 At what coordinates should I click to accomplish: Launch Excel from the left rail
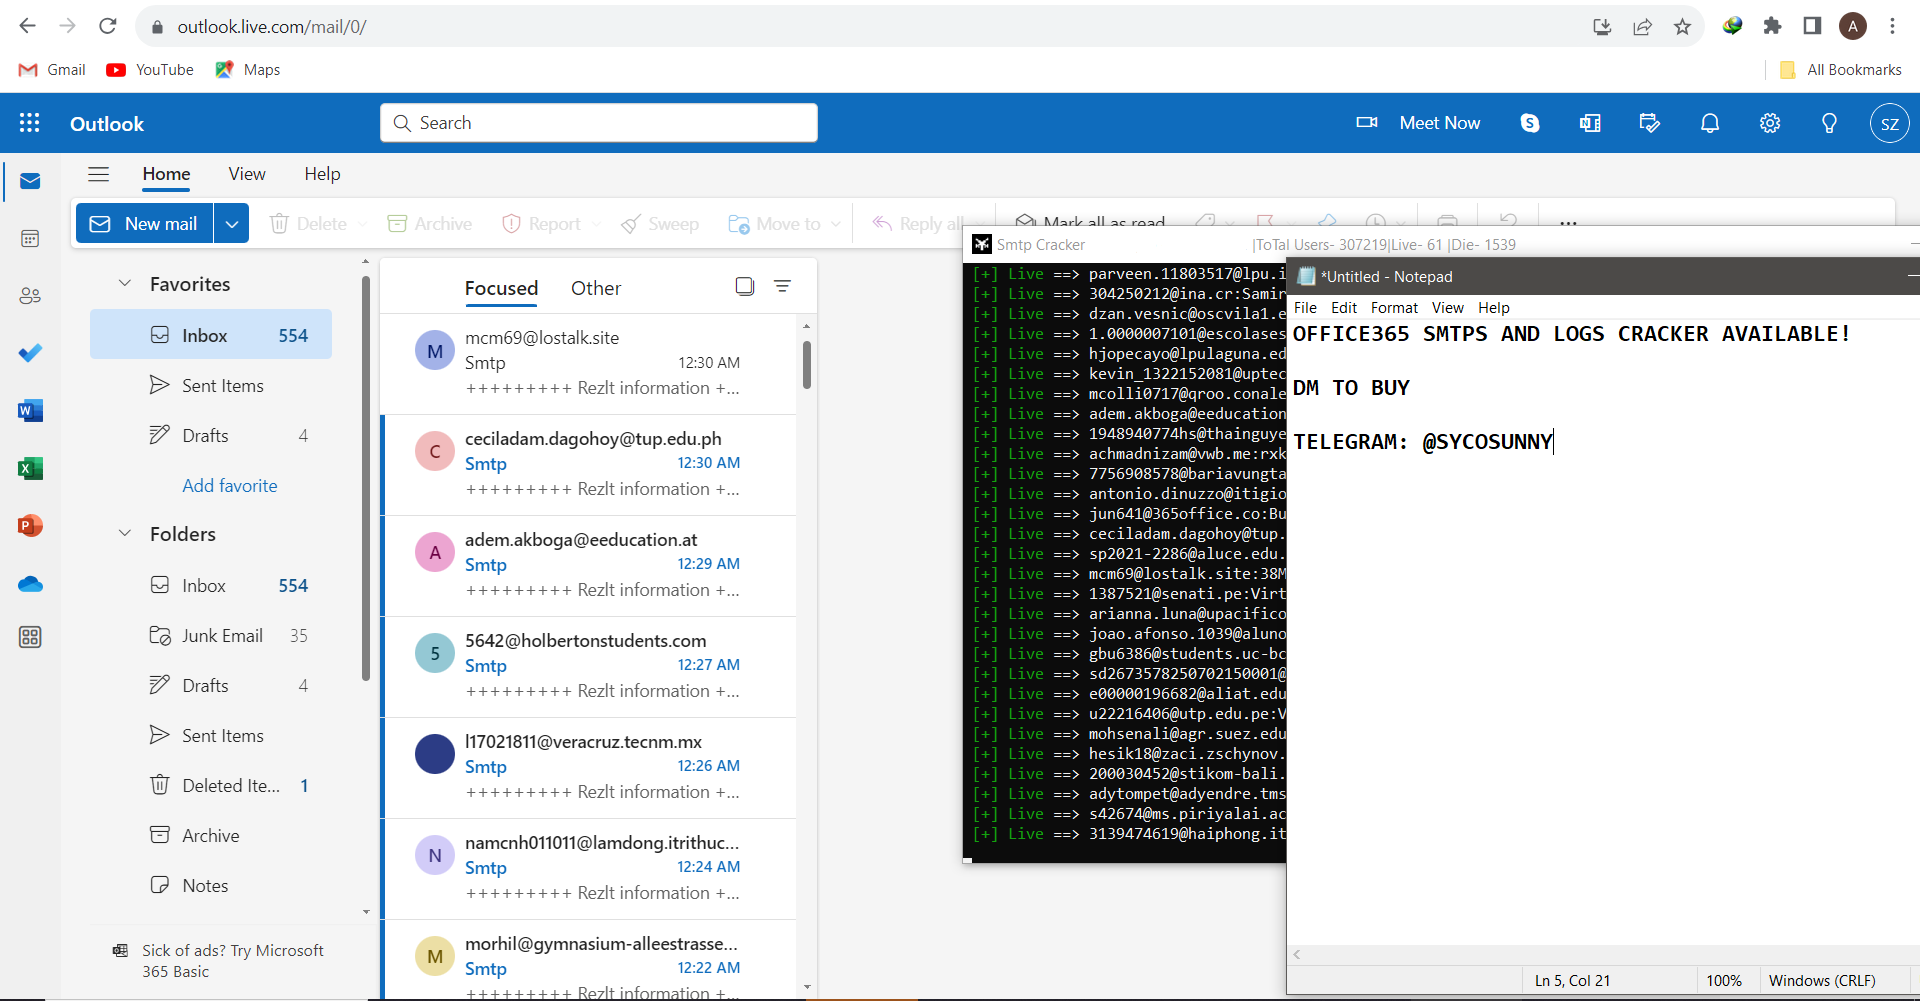coord(30,468)
